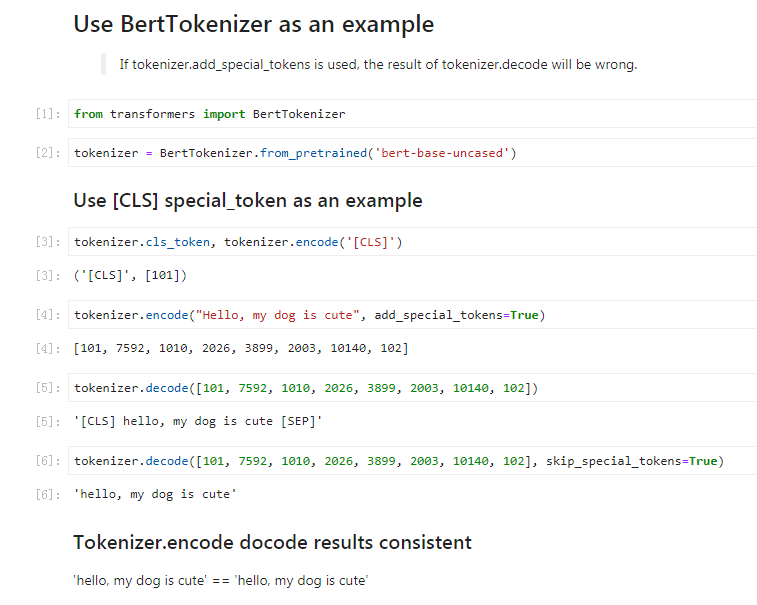The image size is (757, 605).
Task: Click the 'hello, my dog is cute' output of cell 6
Action: click(155, 494)
